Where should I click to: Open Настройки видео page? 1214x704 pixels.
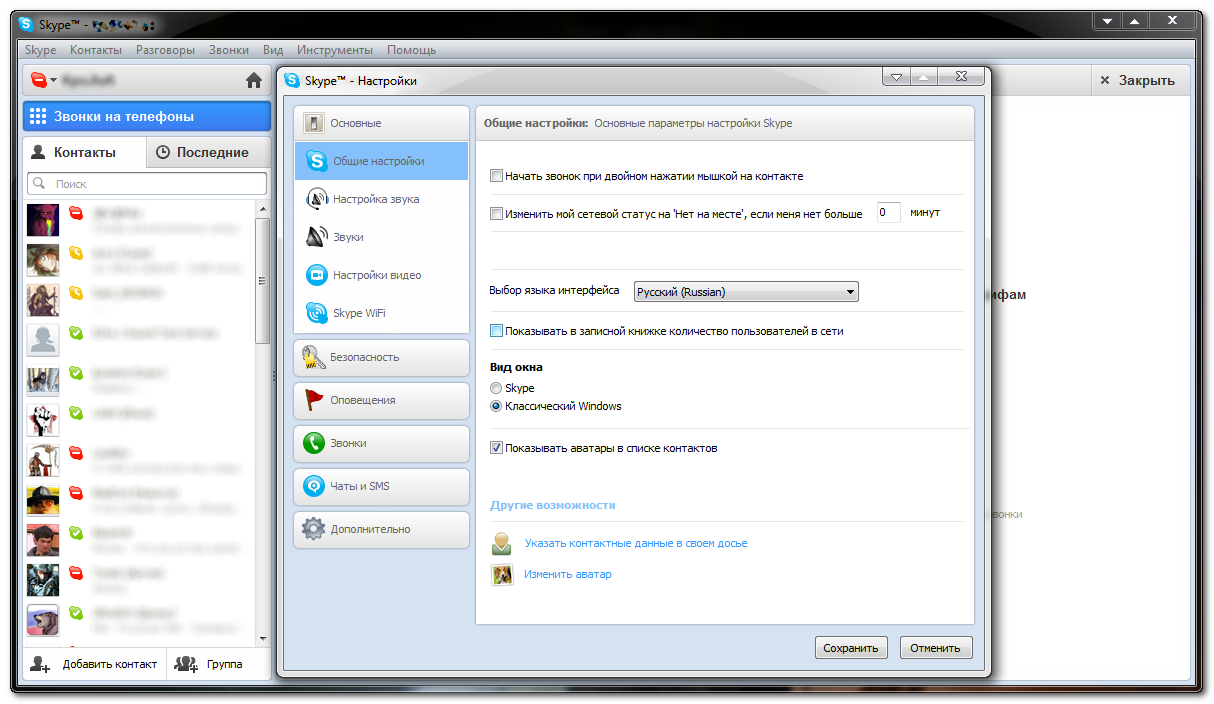pyautogui.click(x=381, y=275)
